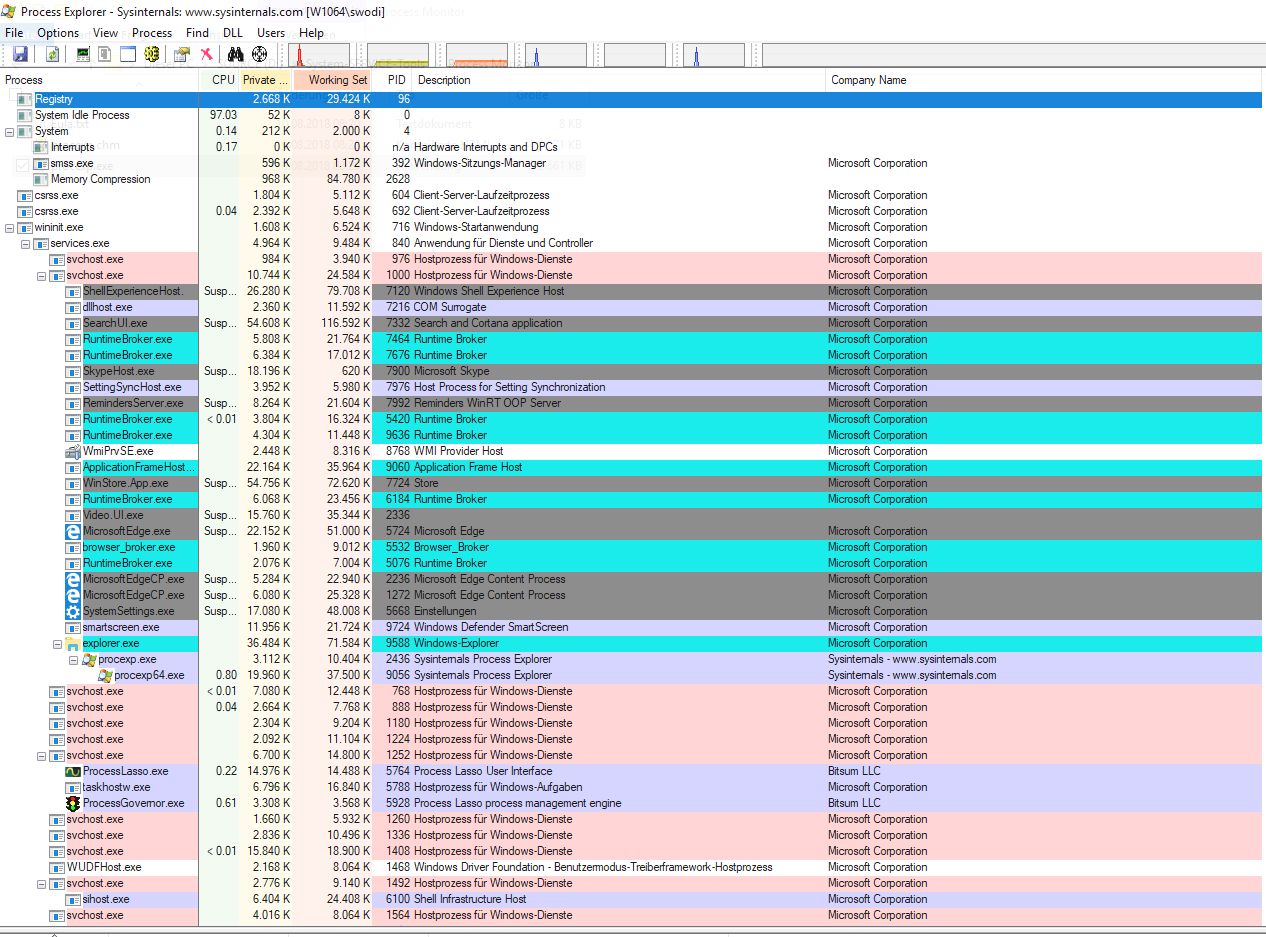
Task: Sort by the Description column header
Action: (x=619, y=80)
